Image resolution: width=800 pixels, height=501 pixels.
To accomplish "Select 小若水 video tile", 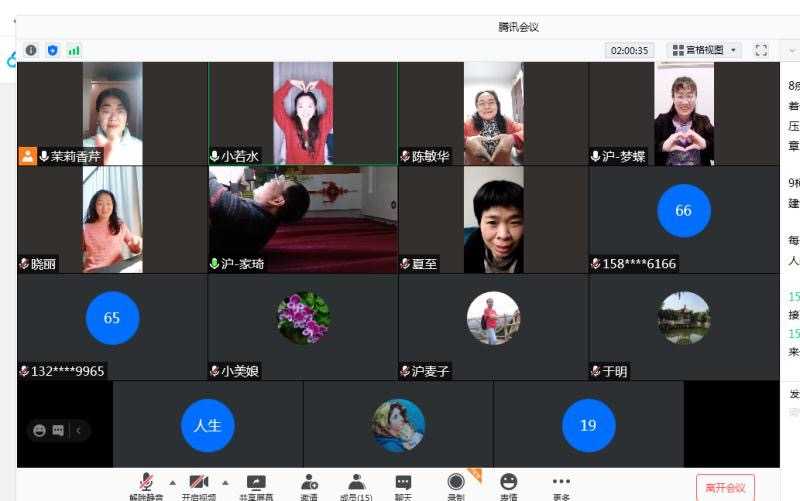I will (303, 113).
